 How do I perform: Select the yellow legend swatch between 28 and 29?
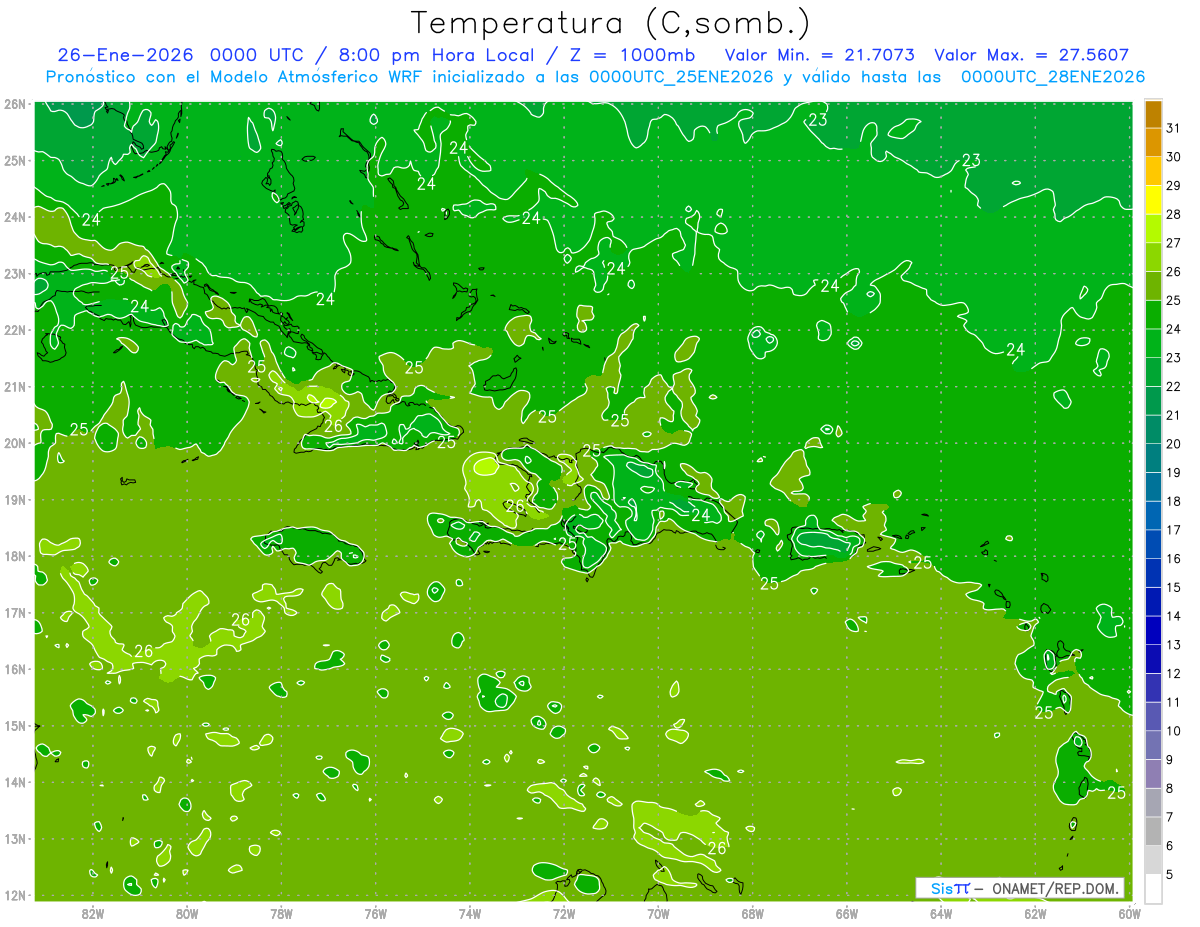click(1153, 199)
